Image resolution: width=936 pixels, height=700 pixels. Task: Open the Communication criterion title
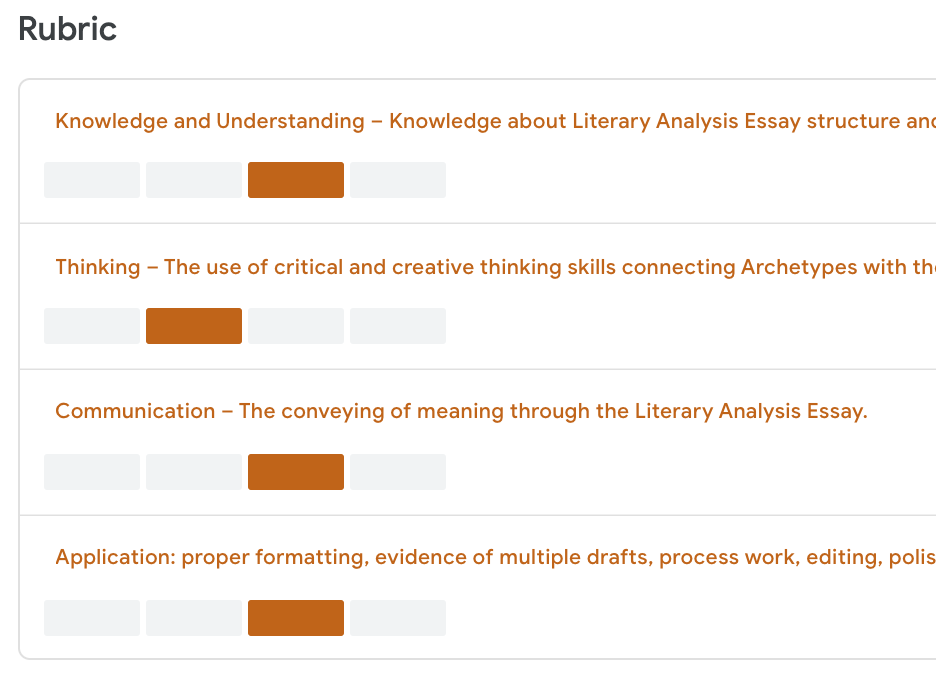coord(461,411)
